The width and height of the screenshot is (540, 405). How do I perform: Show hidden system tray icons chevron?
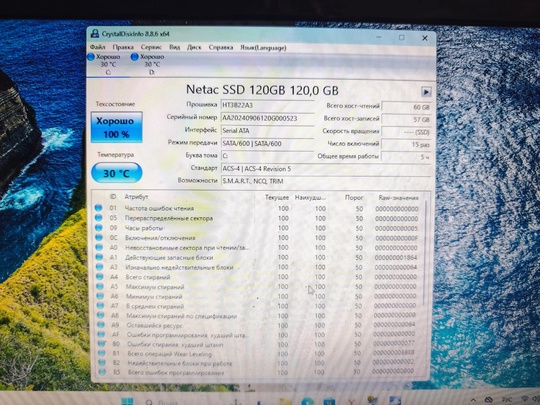474,400
